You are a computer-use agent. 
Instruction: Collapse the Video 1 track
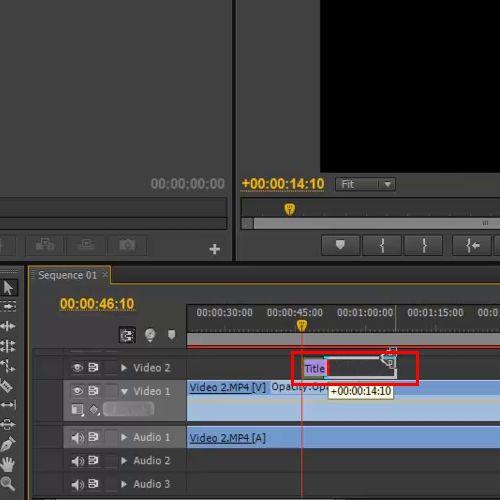click(x=124, y=391)
